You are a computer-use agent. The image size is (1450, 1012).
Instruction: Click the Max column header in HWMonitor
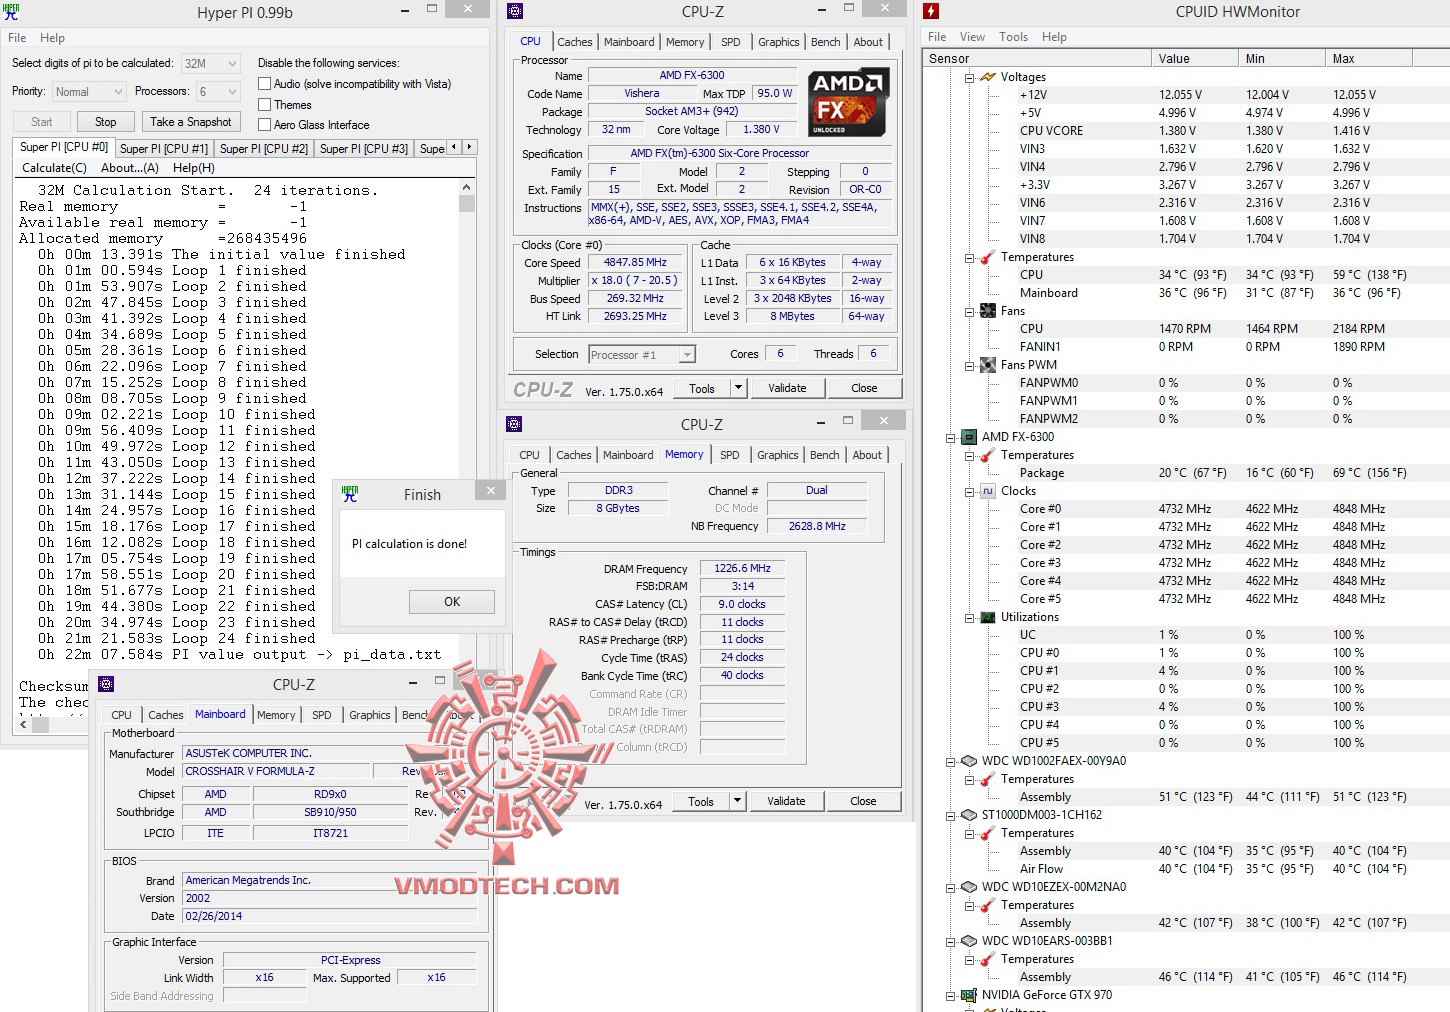(1368, 58)
